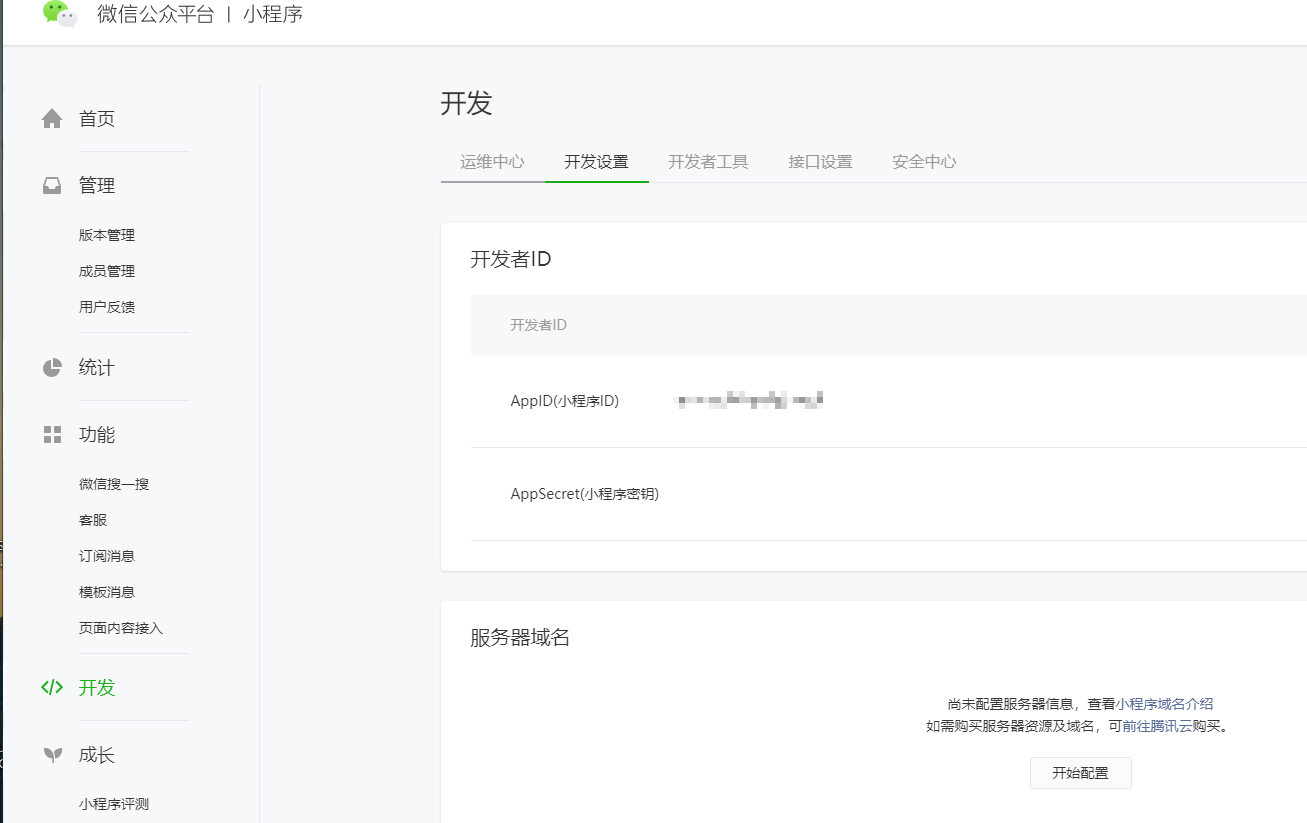Follow the 前往腾讯云 link

tap(1157, 726)
